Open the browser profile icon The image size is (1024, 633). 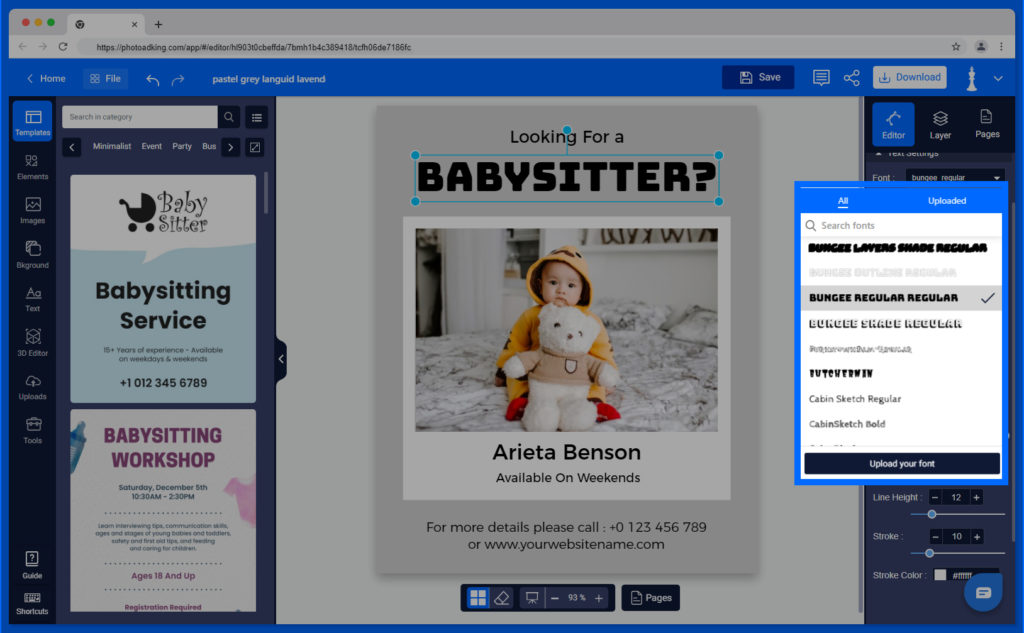pos(981,47)
